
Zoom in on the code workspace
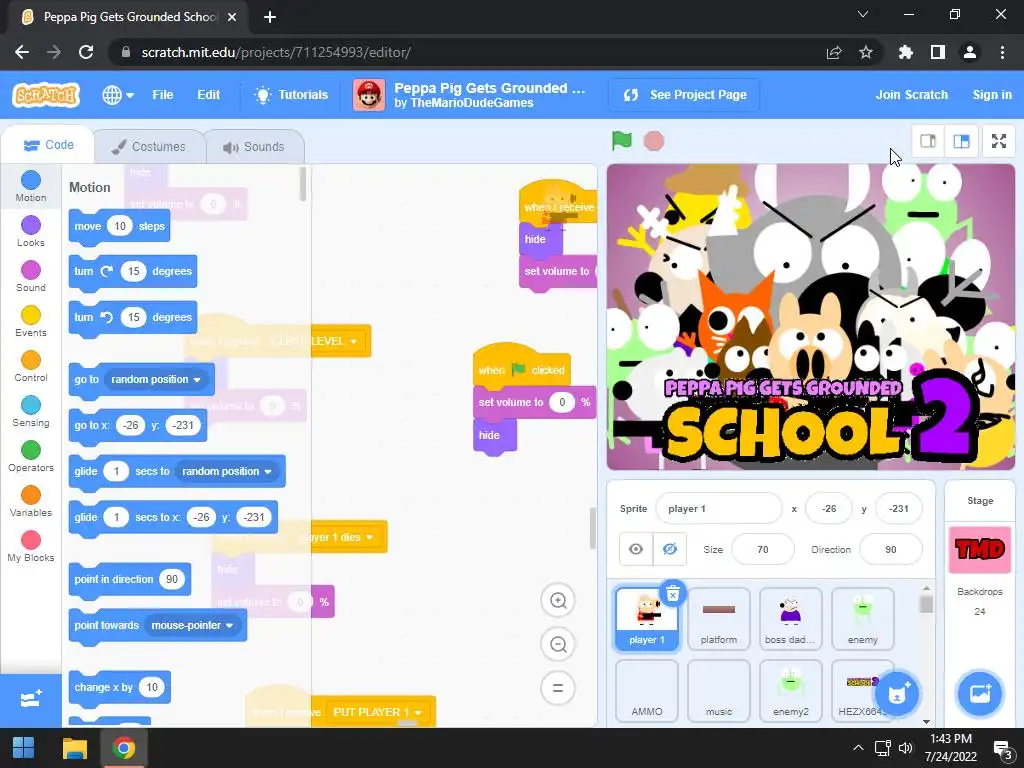558,600
